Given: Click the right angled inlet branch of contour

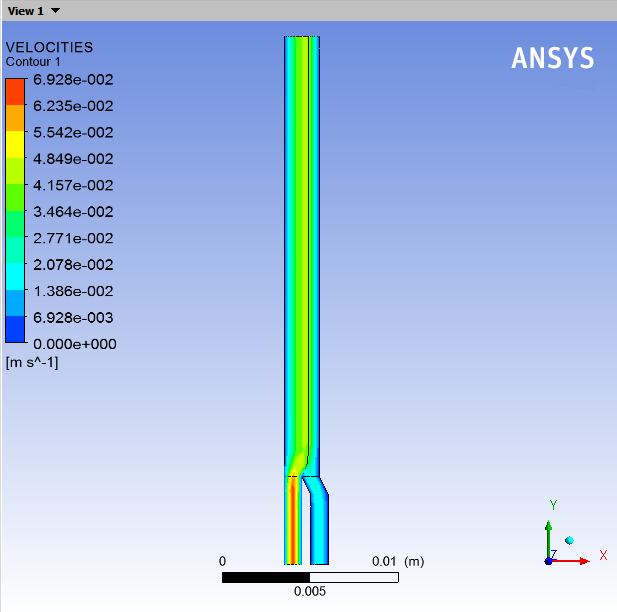Looking at the screenshot, I should coord(319,523).
